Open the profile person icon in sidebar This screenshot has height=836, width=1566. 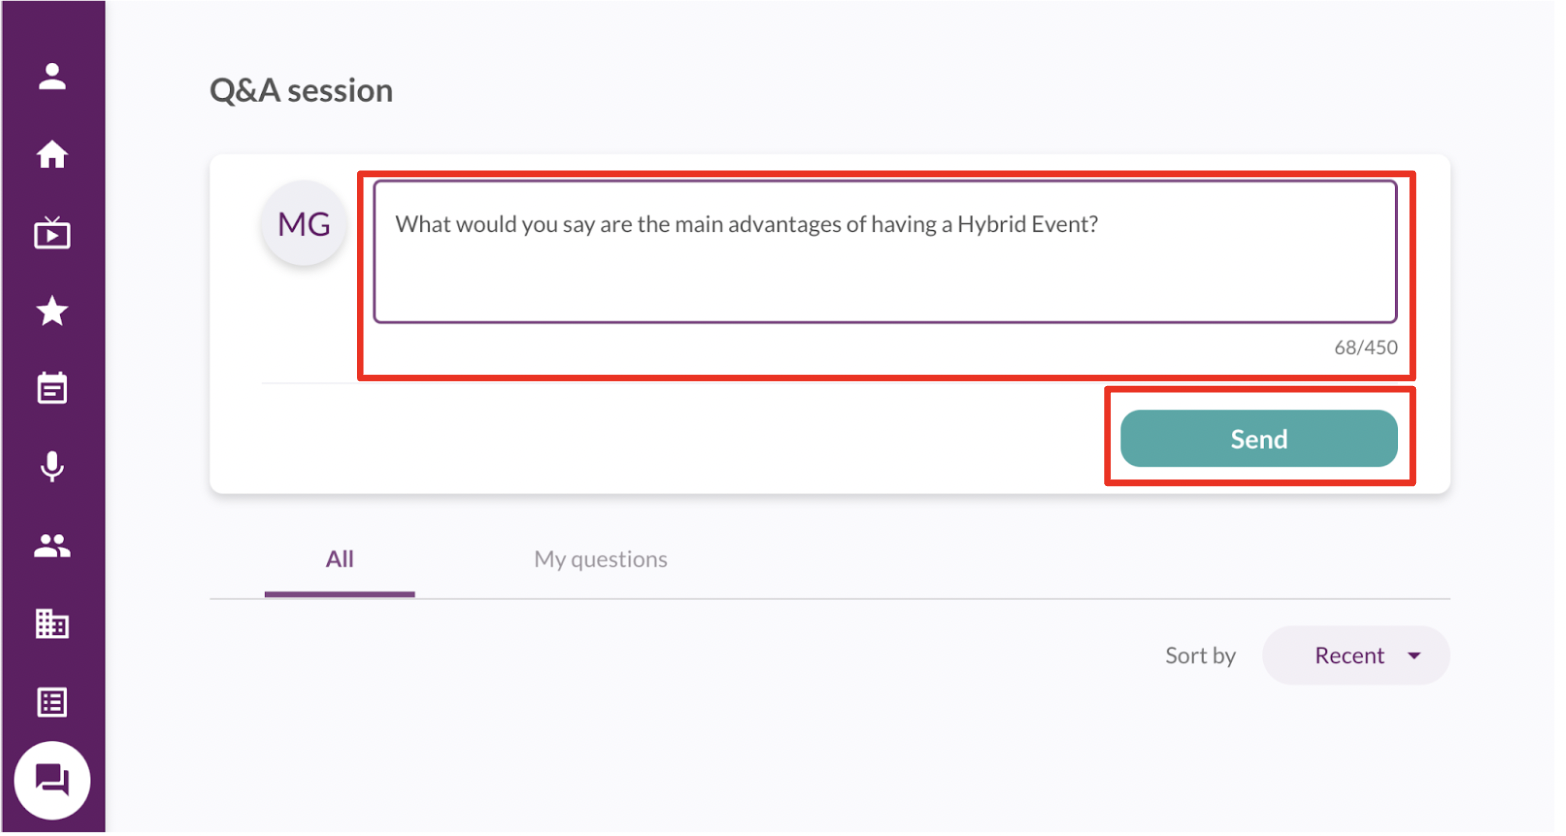tap(52, 77)
